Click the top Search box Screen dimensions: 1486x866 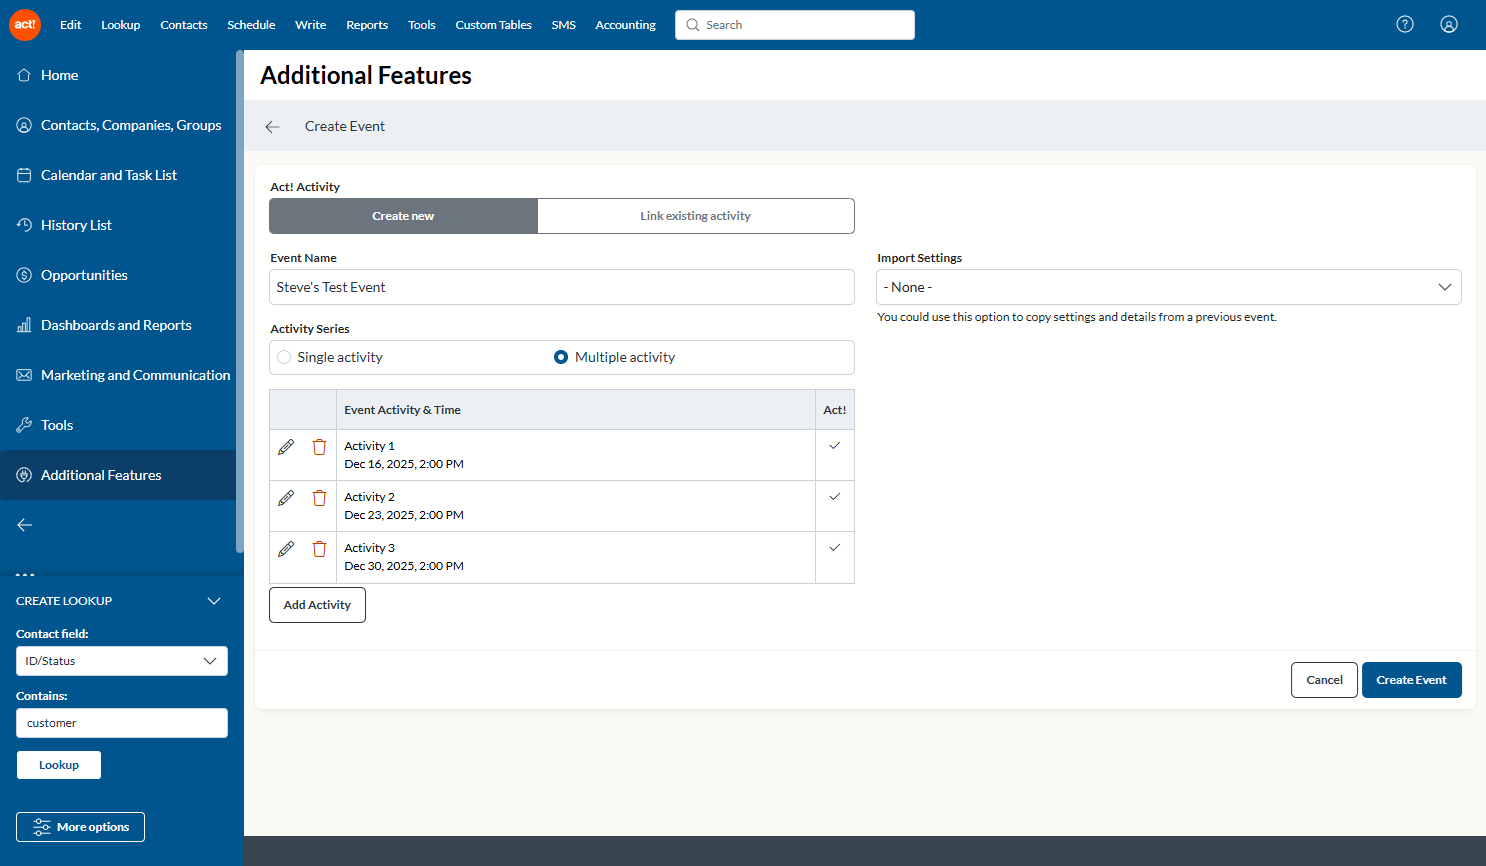coord(795,25)
